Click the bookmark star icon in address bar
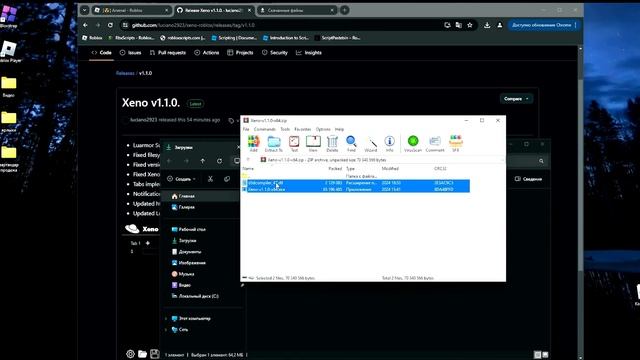 pos(470,25)
